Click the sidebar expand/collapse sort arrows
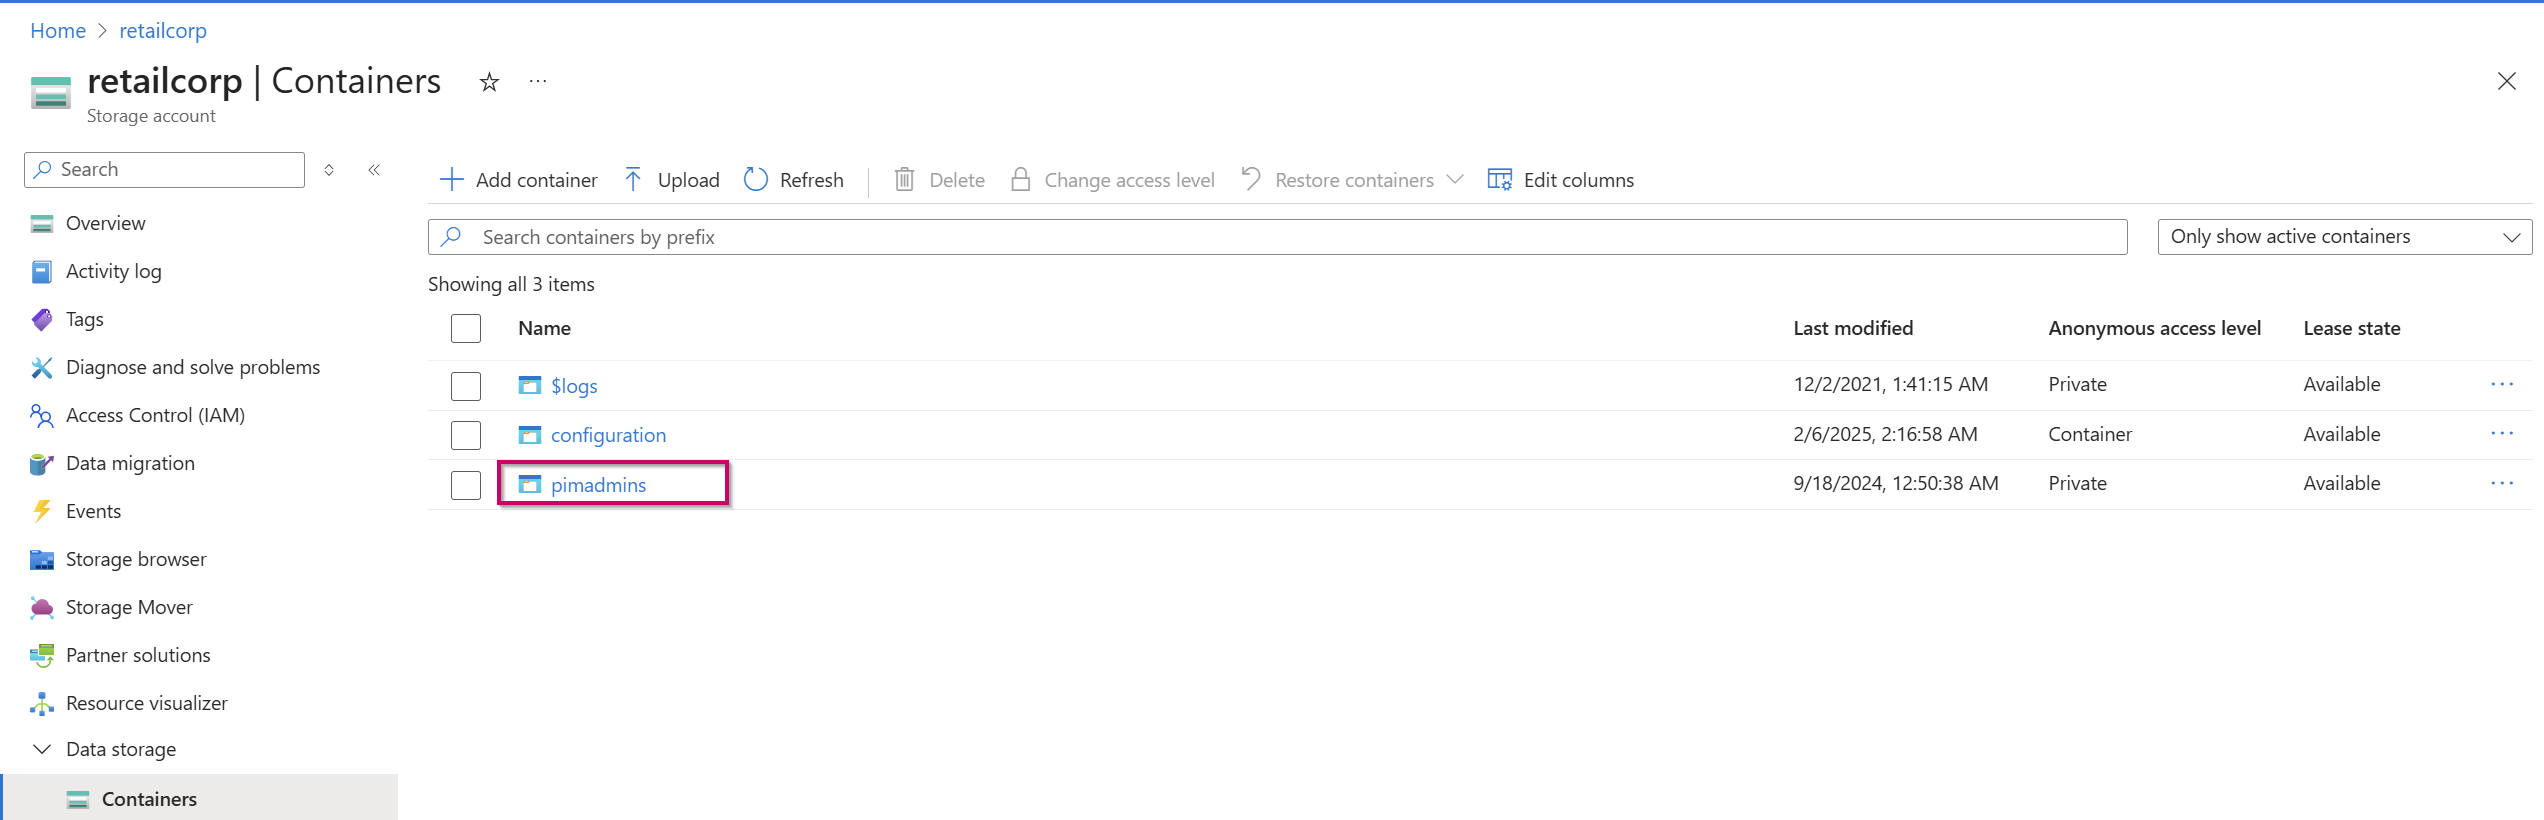2544x820 pixels. (x=329, y=170)
